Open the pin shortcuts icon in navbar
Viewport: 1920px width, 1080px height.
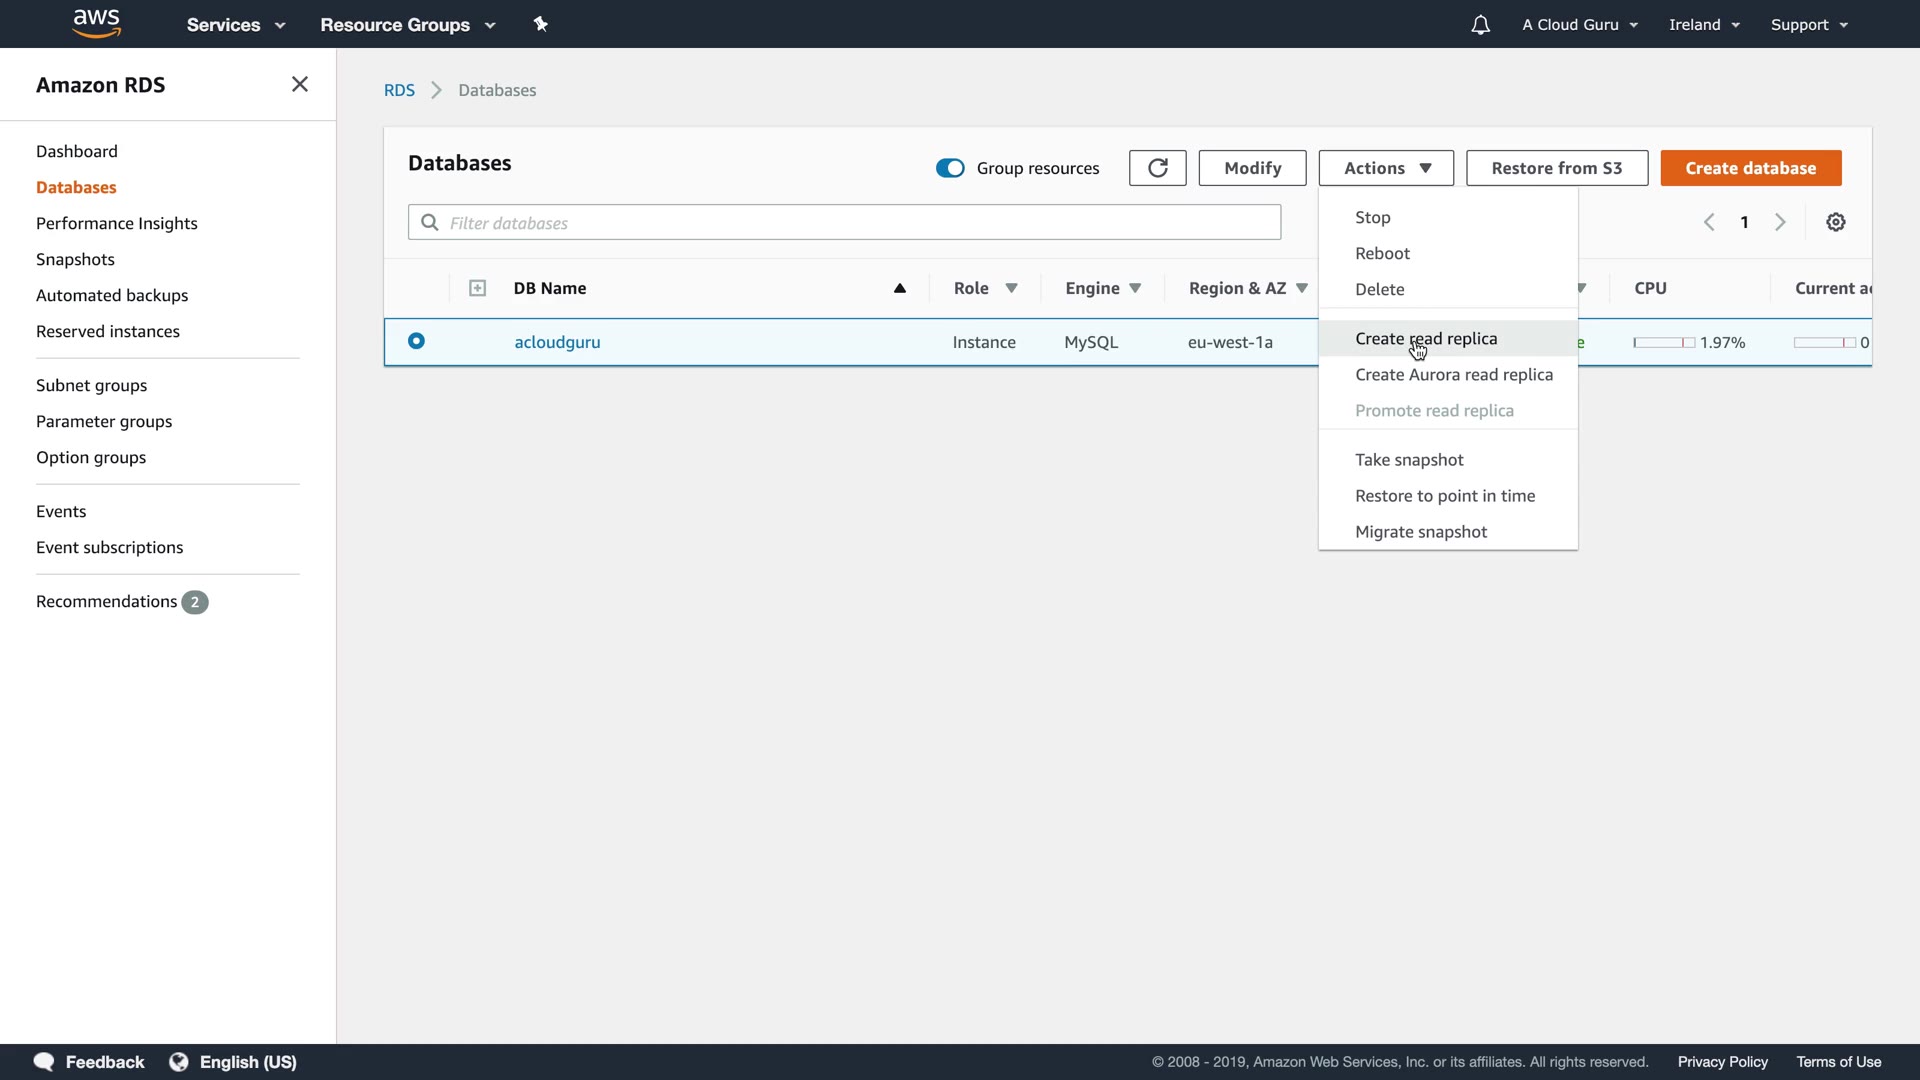[x=541, y=24]
